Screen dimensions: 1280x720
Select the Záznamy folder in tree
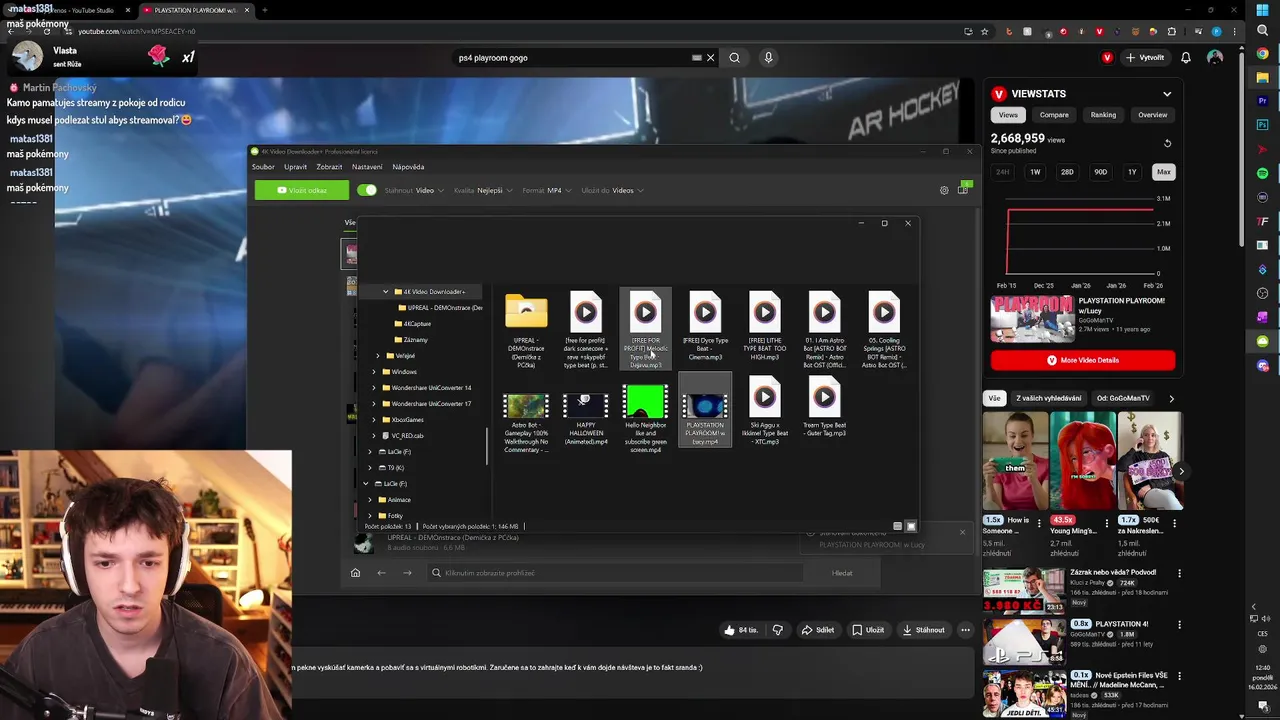[x=410, y=340]
